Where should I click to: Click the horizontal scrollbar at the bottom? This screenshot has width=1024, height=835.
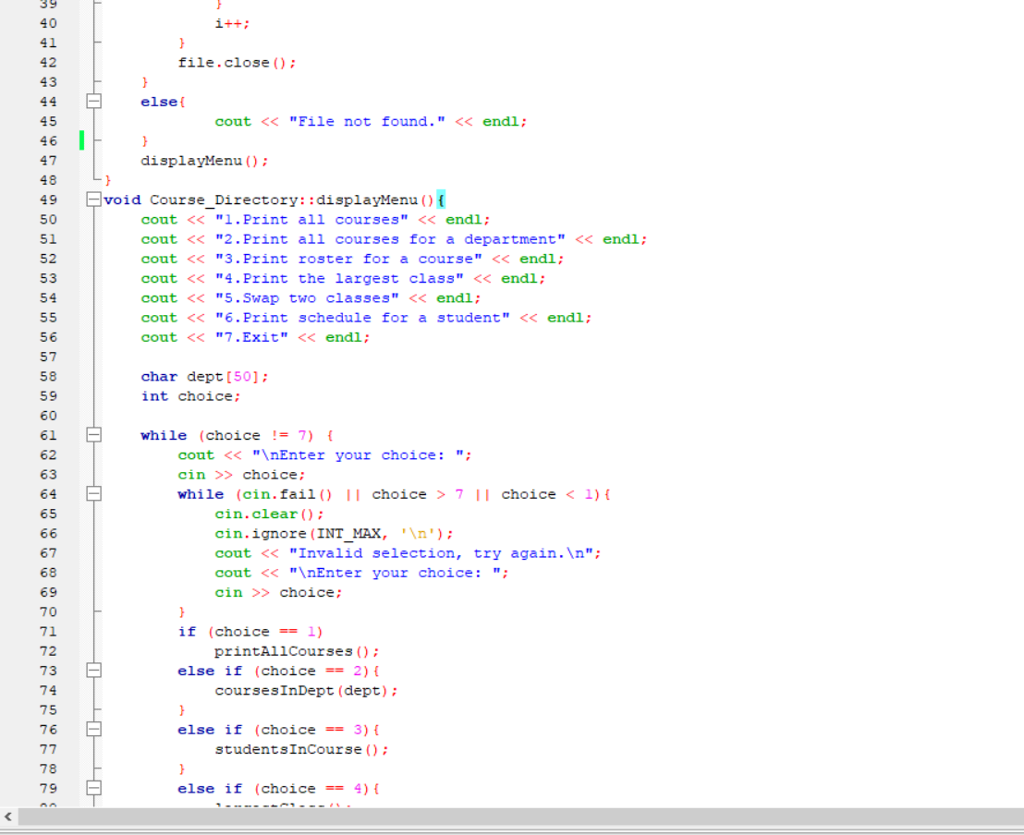pos(500,817)
